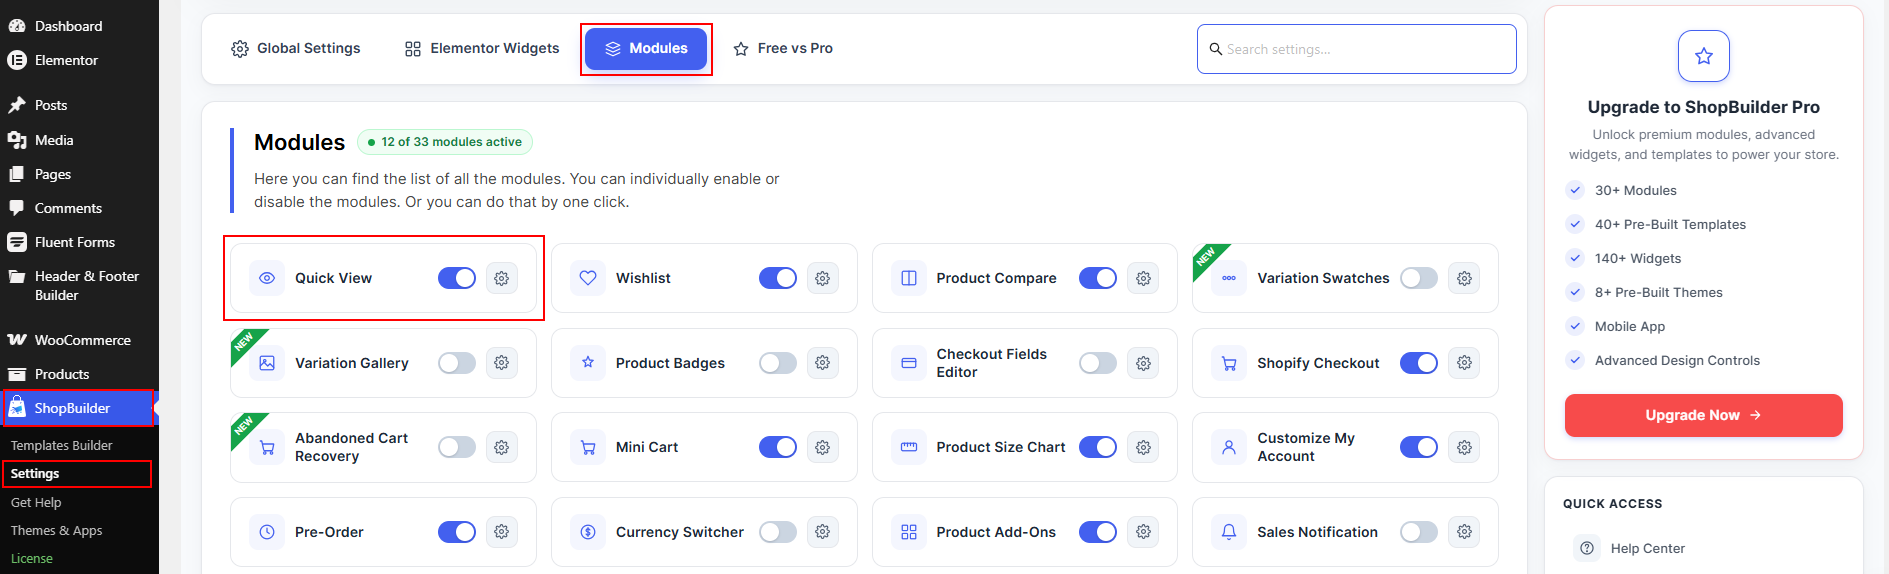Disable the Wishlist toggle
Image resolution: width=1889 pixels, height=574 pixels.
[778, 278]
